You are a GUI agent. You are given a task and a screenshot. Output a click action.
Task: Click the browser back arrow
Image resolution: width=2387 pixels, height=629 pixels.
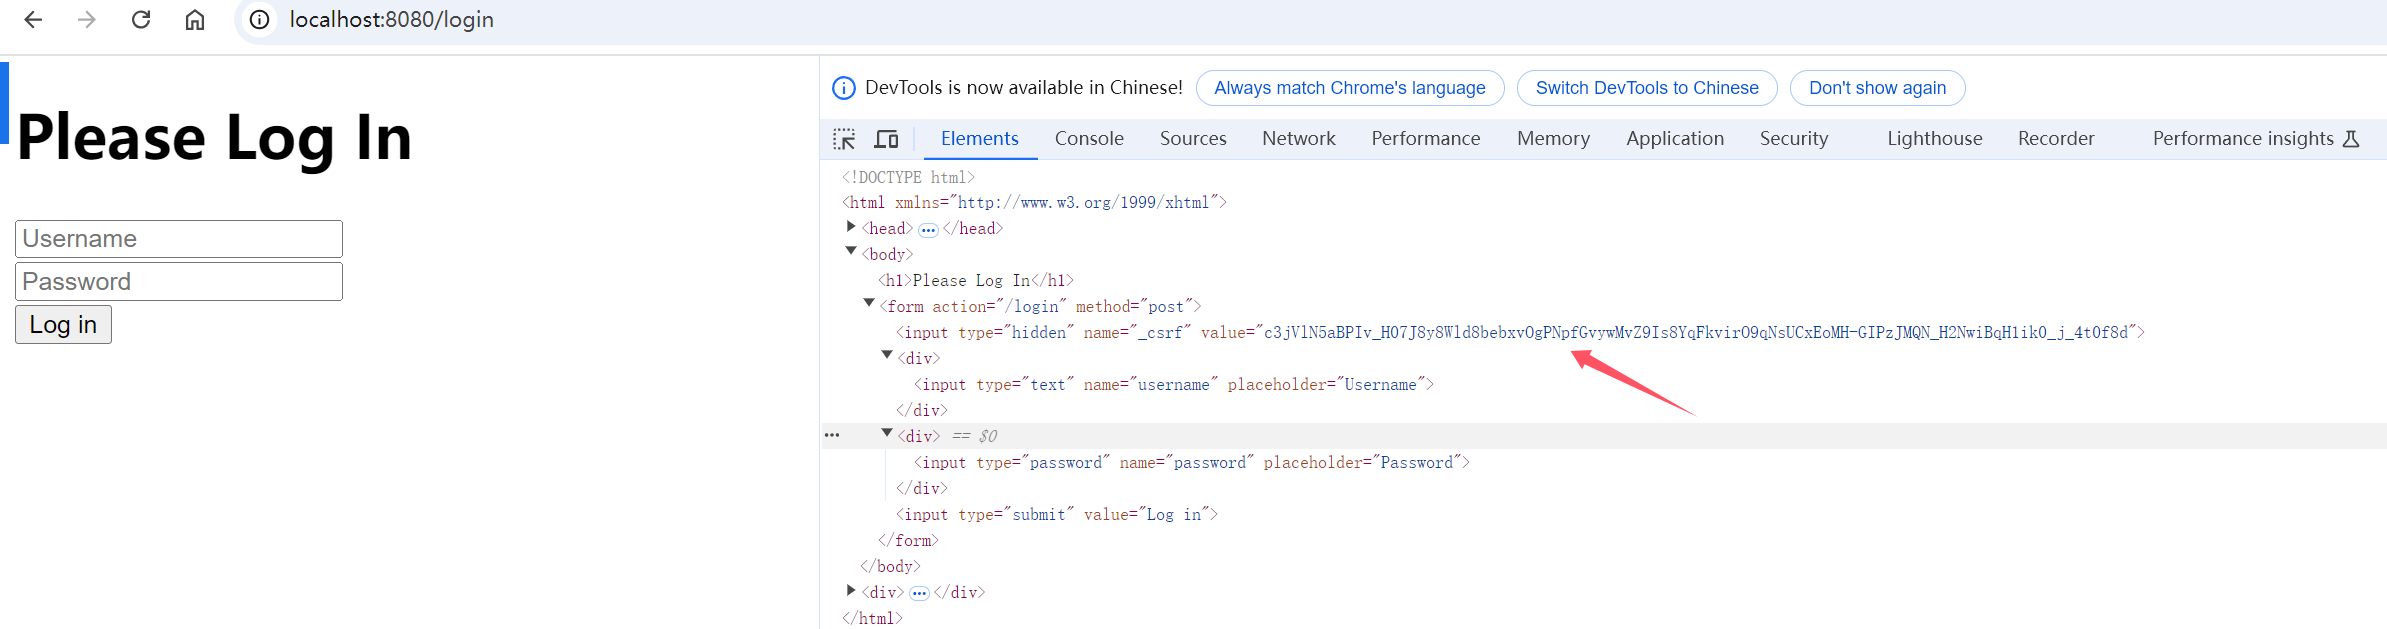[x=33, y=20]
